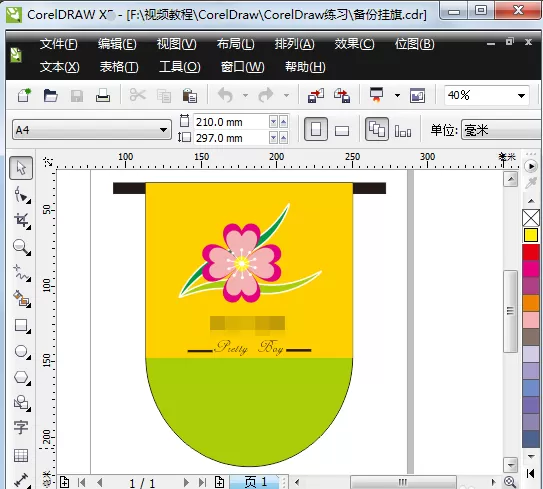Save the document with the floppy icon

tap(77, 96)
